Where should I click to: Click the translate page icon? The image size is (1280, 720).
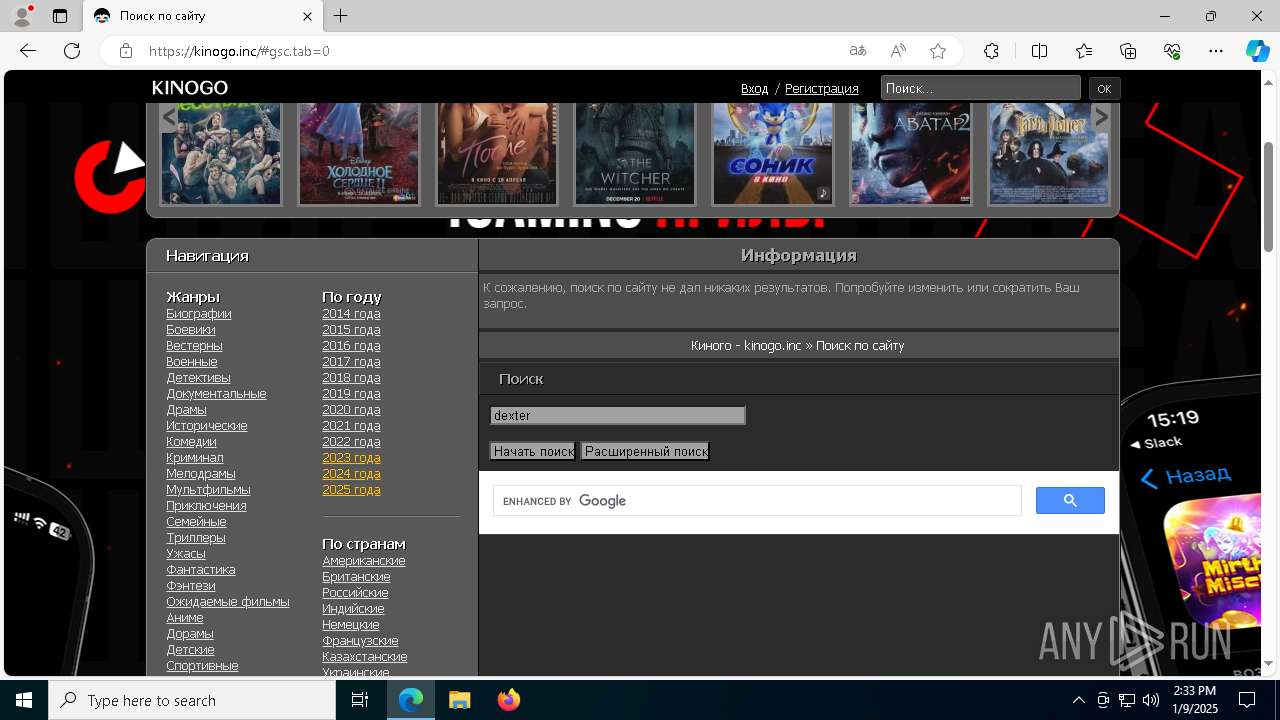(858, 51)
